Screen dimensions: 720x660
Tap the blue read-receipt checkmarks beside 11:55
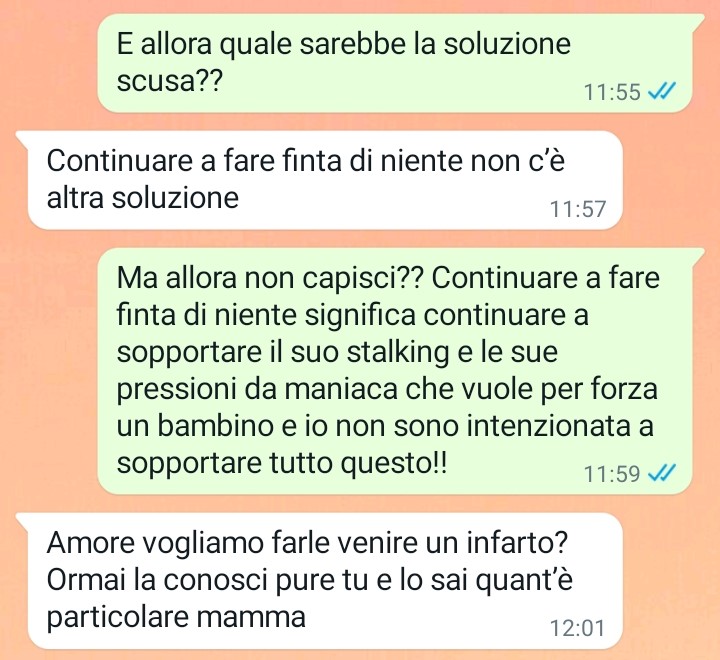coord(662,91)
